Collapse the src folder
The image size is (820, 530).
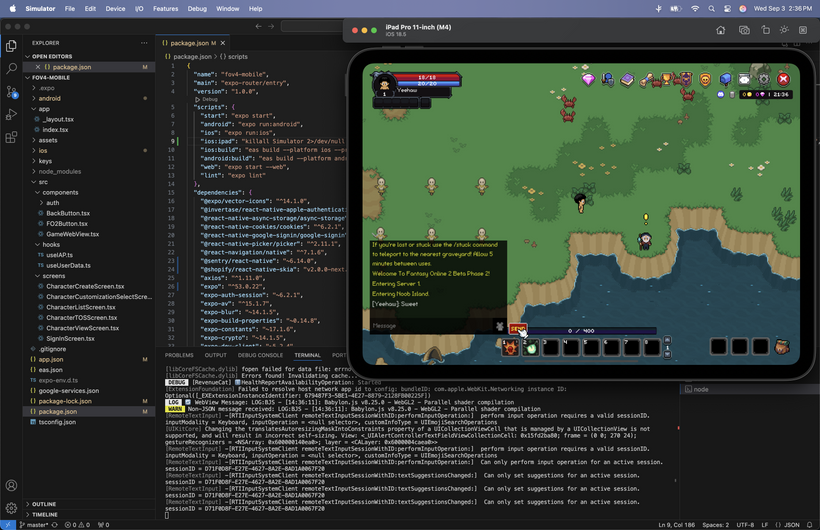pyautogui.click(x=43, y=182)
